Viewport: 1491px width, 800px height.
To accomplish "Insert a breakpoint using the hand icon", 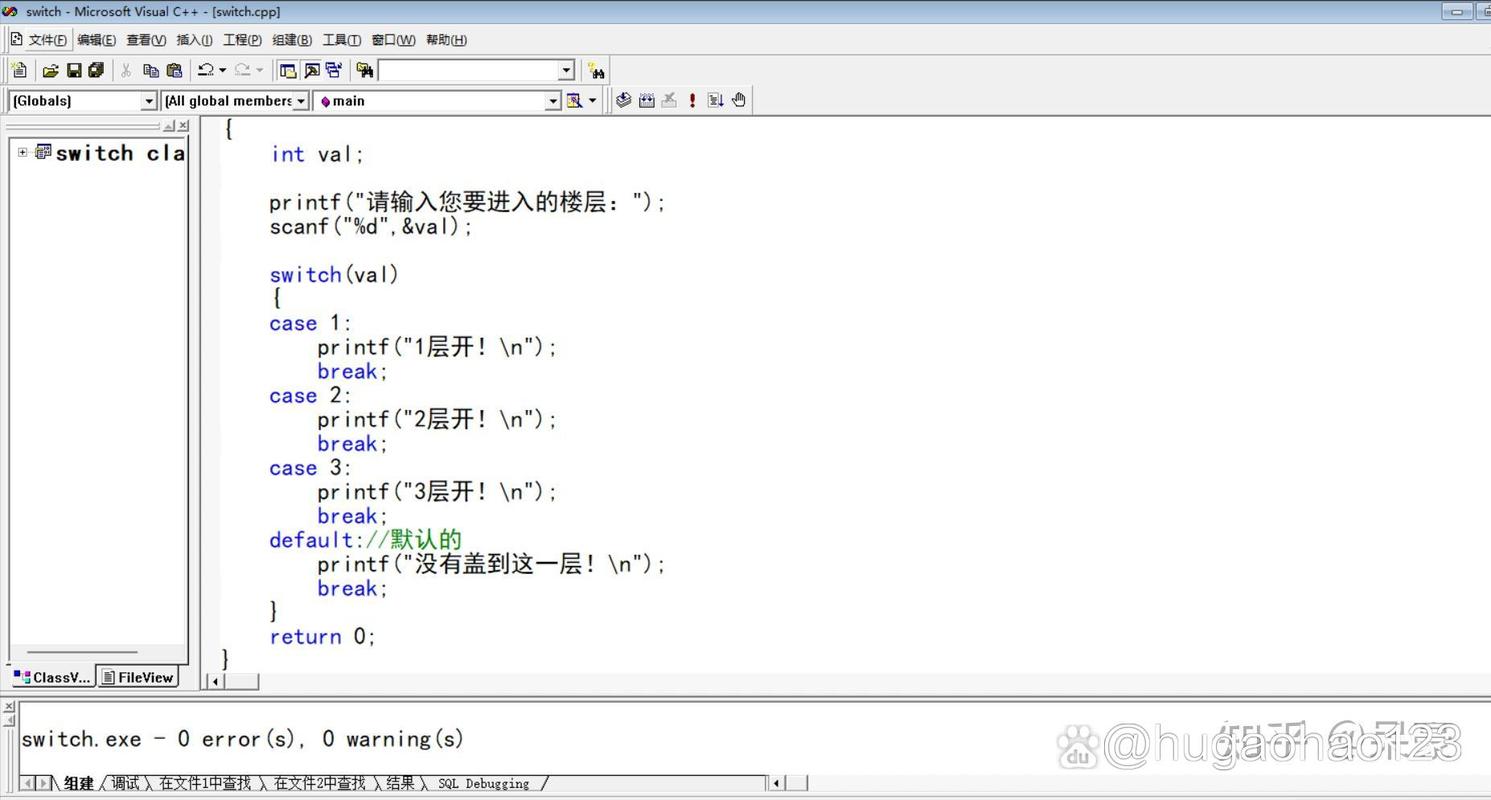I will click(737, 100).
